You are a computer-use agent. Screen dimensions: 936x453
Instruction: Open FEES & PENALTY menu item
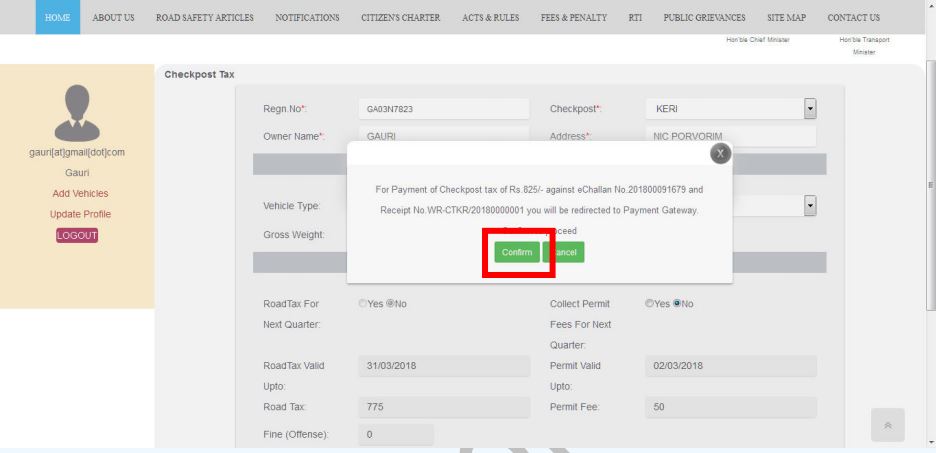(x=573, y=17)
